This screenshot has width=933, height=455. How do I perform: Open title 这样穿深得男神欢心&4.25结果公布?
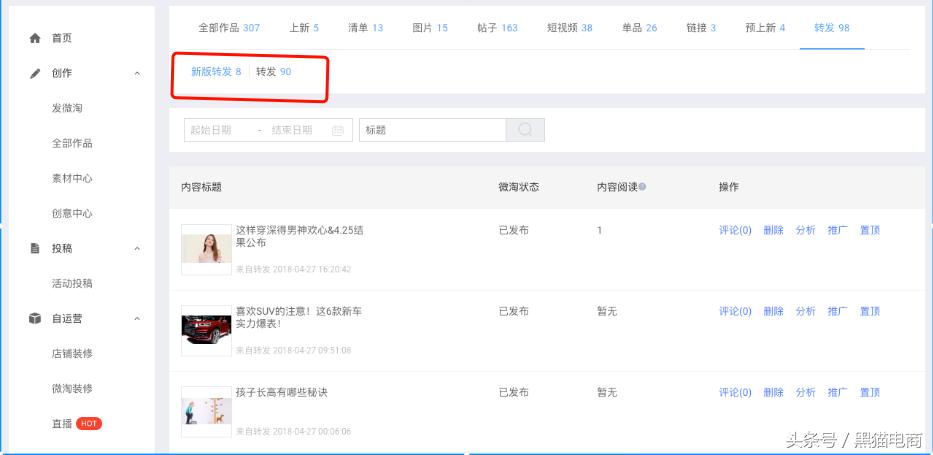click(x=300, y=237)
